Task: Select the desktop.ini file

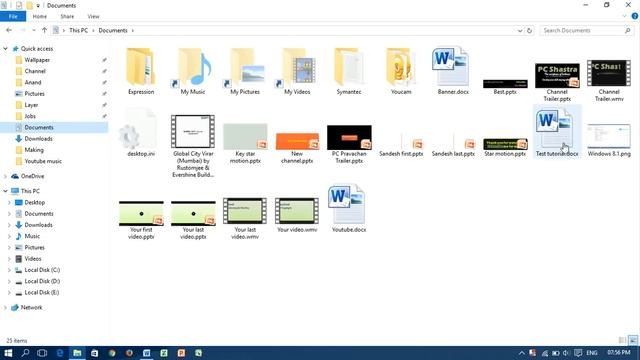Action: 141,133
